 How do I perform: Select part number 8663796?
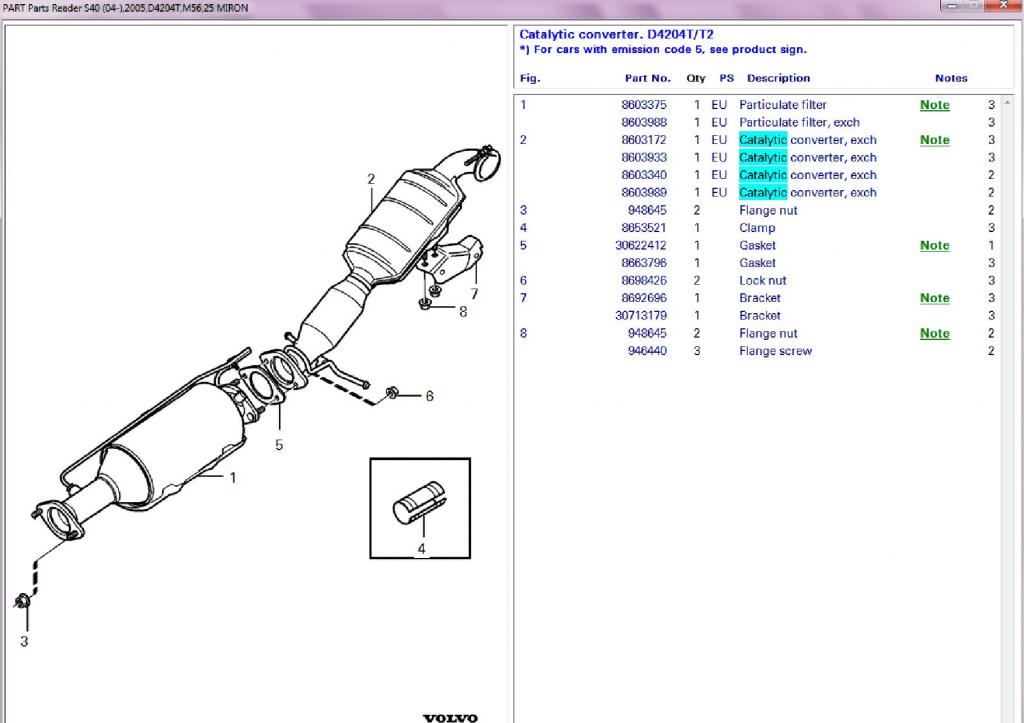pos(644,263)
